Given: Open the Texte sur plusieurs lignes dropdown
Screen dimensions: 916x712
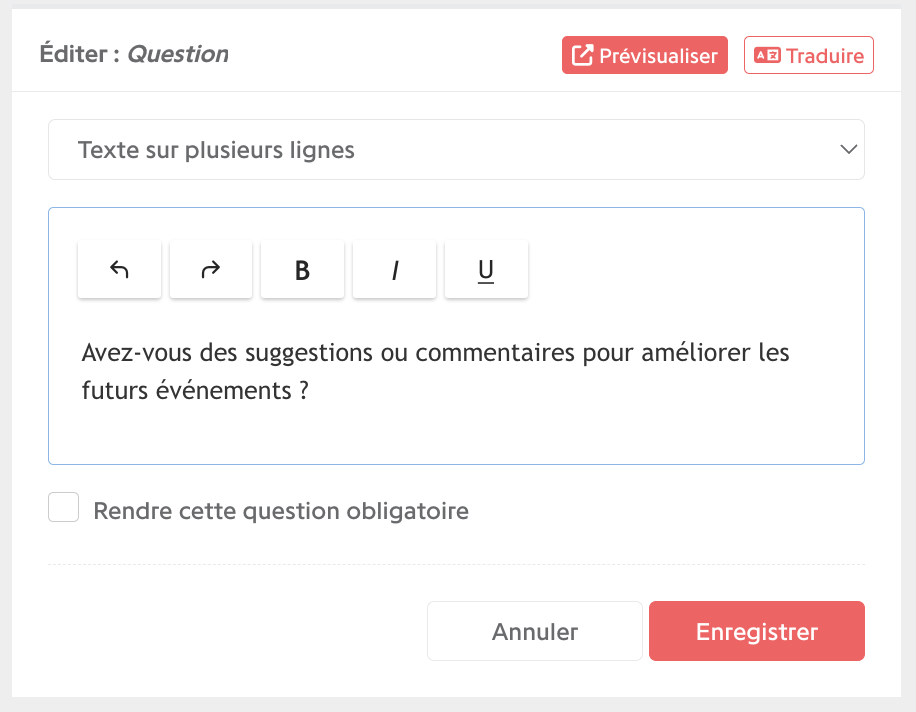Looking at the screenshot, I should pyautogui.click(x=456, y=150).
